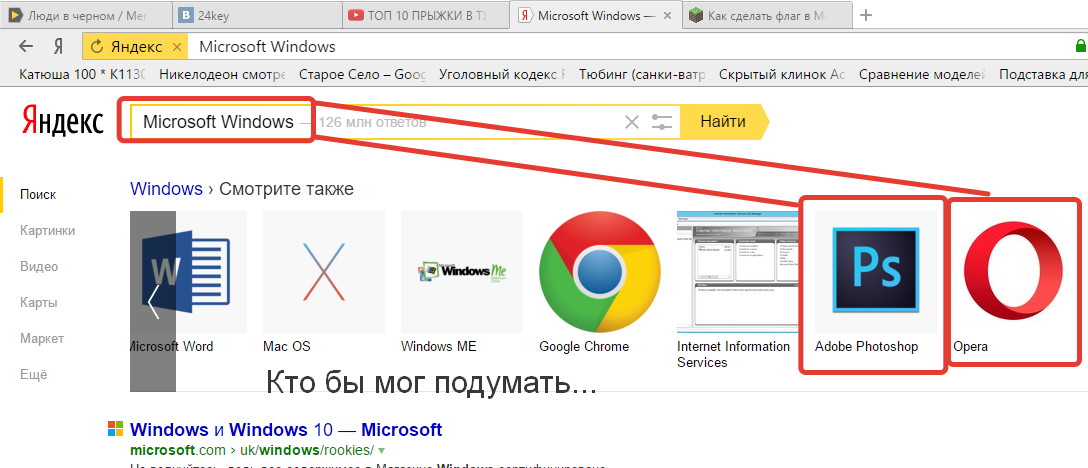Click the Internet Information Services caption
This screenshot has height=468, width=1088.
pyautogui.click(x=733, y=354)
